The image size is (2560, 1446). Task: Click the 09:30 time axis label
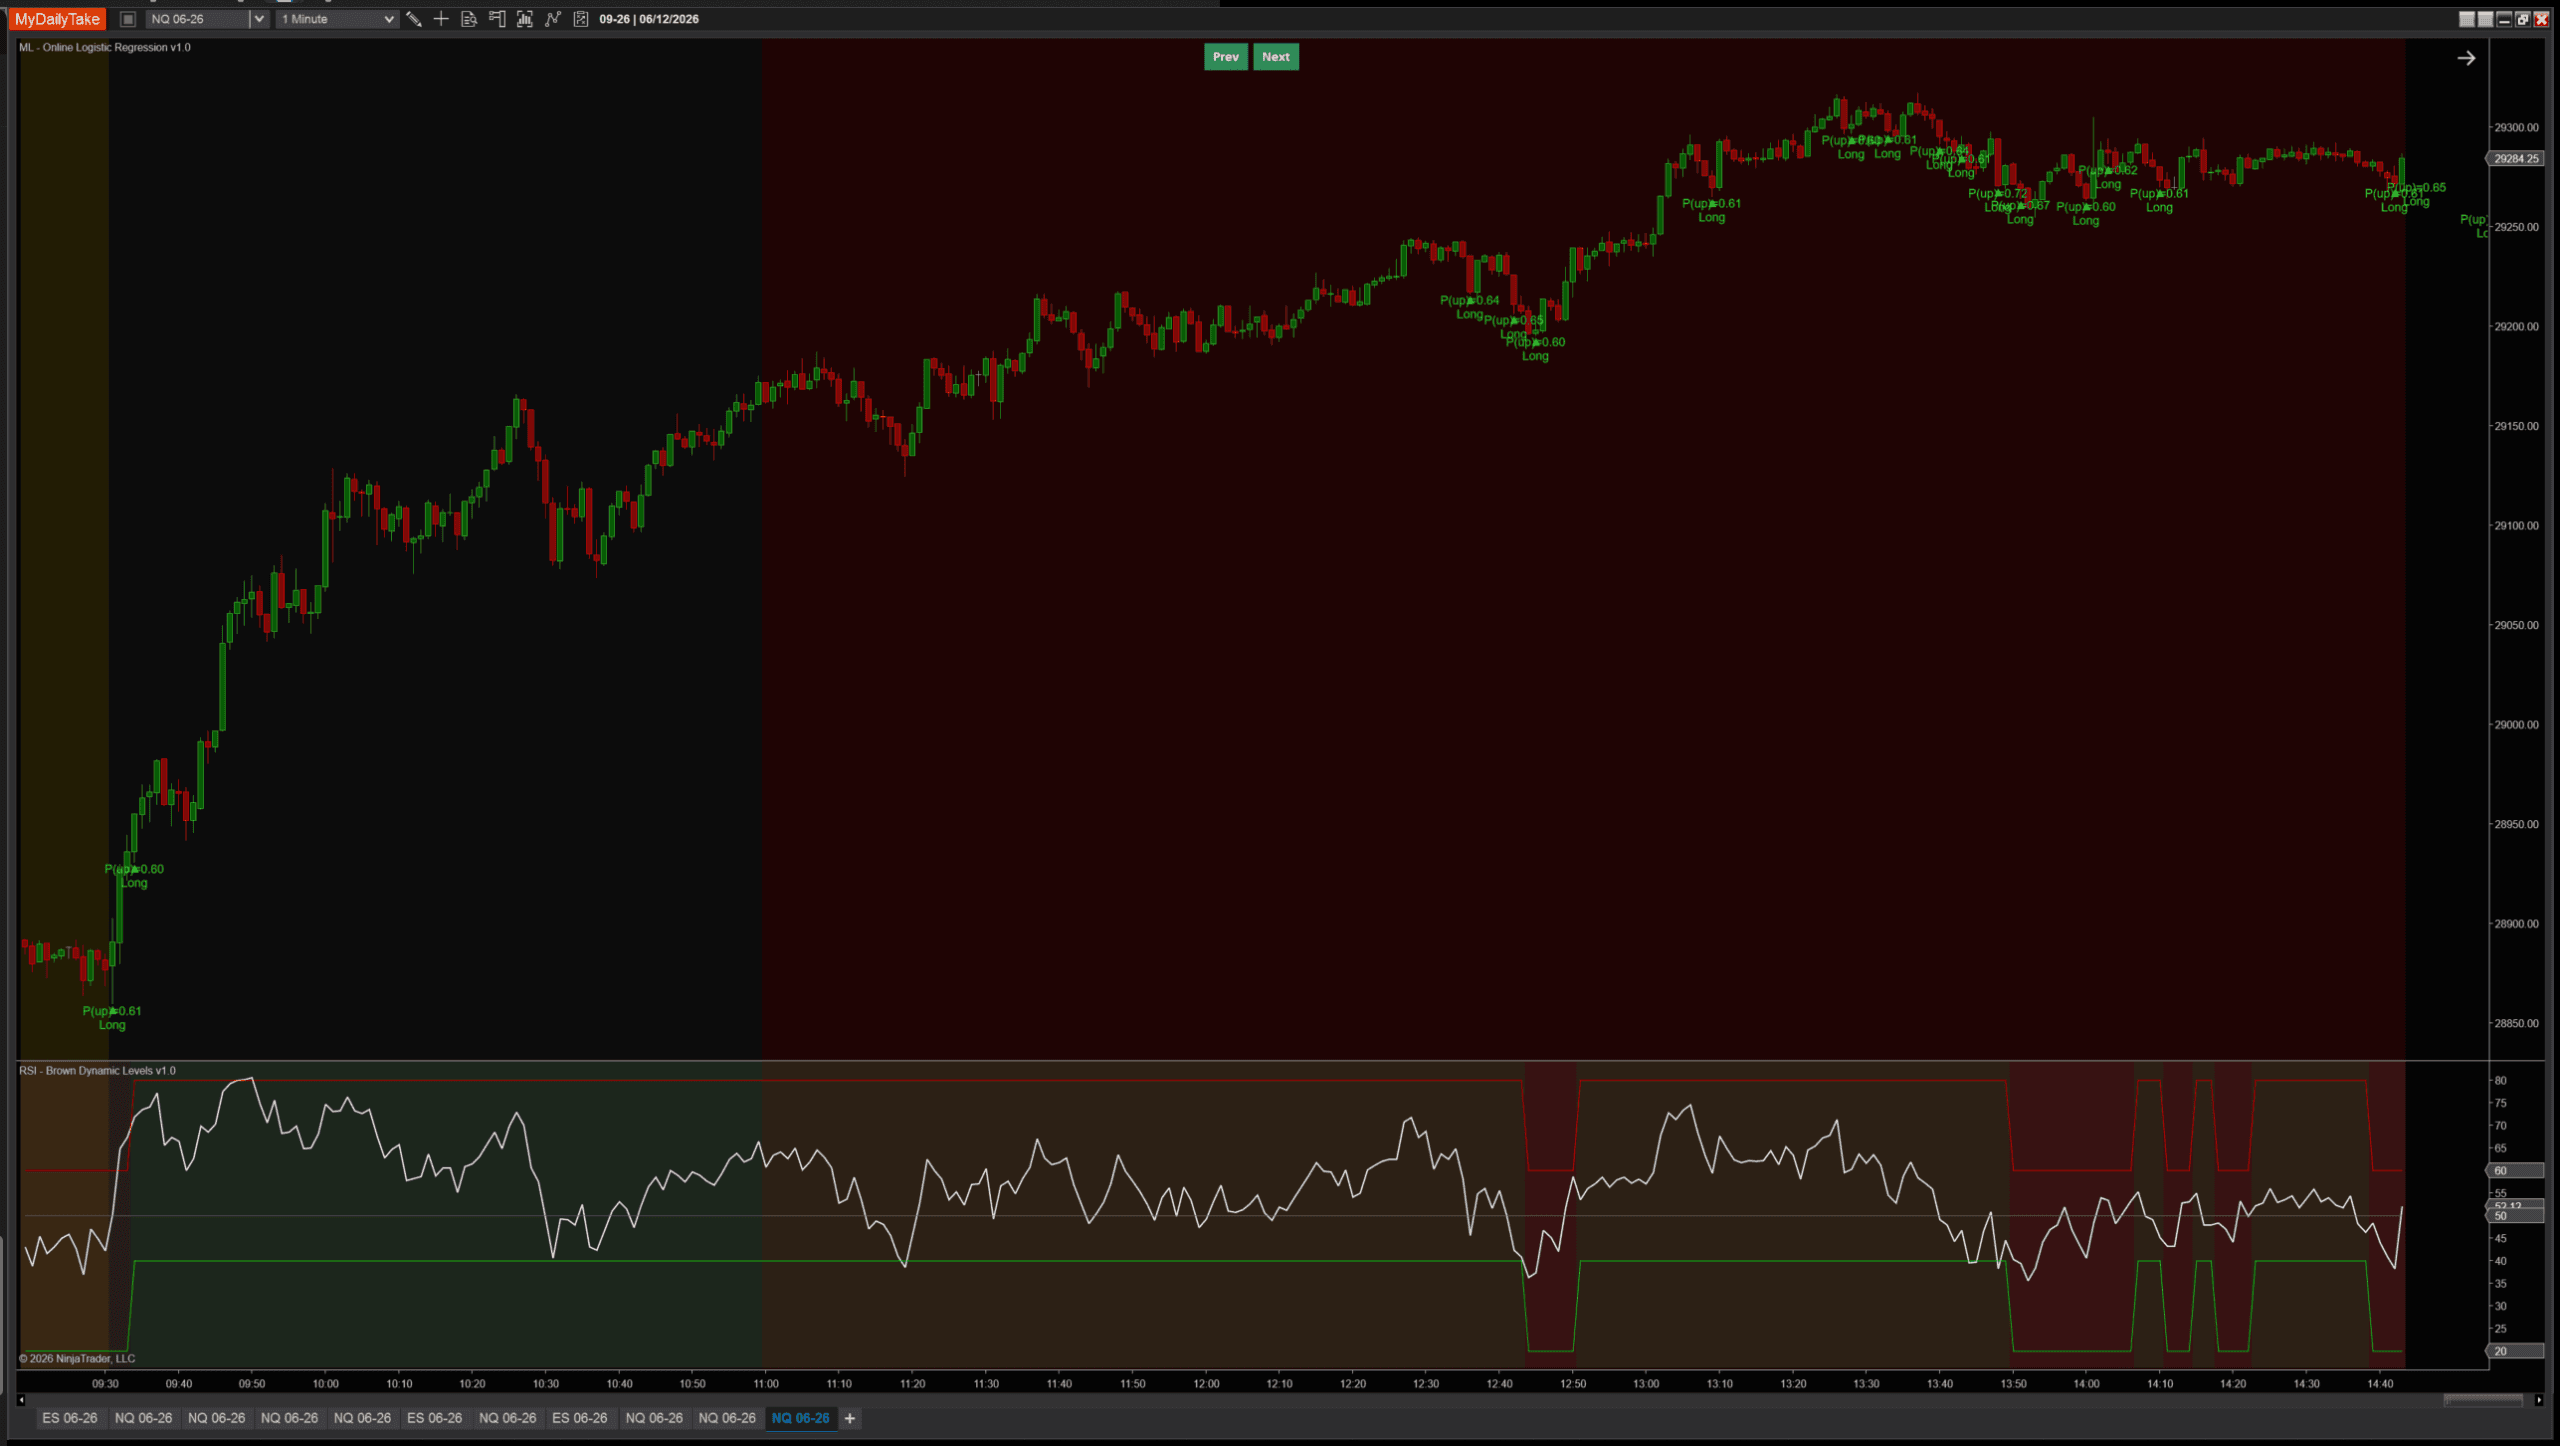click(x=105, y=1384)
